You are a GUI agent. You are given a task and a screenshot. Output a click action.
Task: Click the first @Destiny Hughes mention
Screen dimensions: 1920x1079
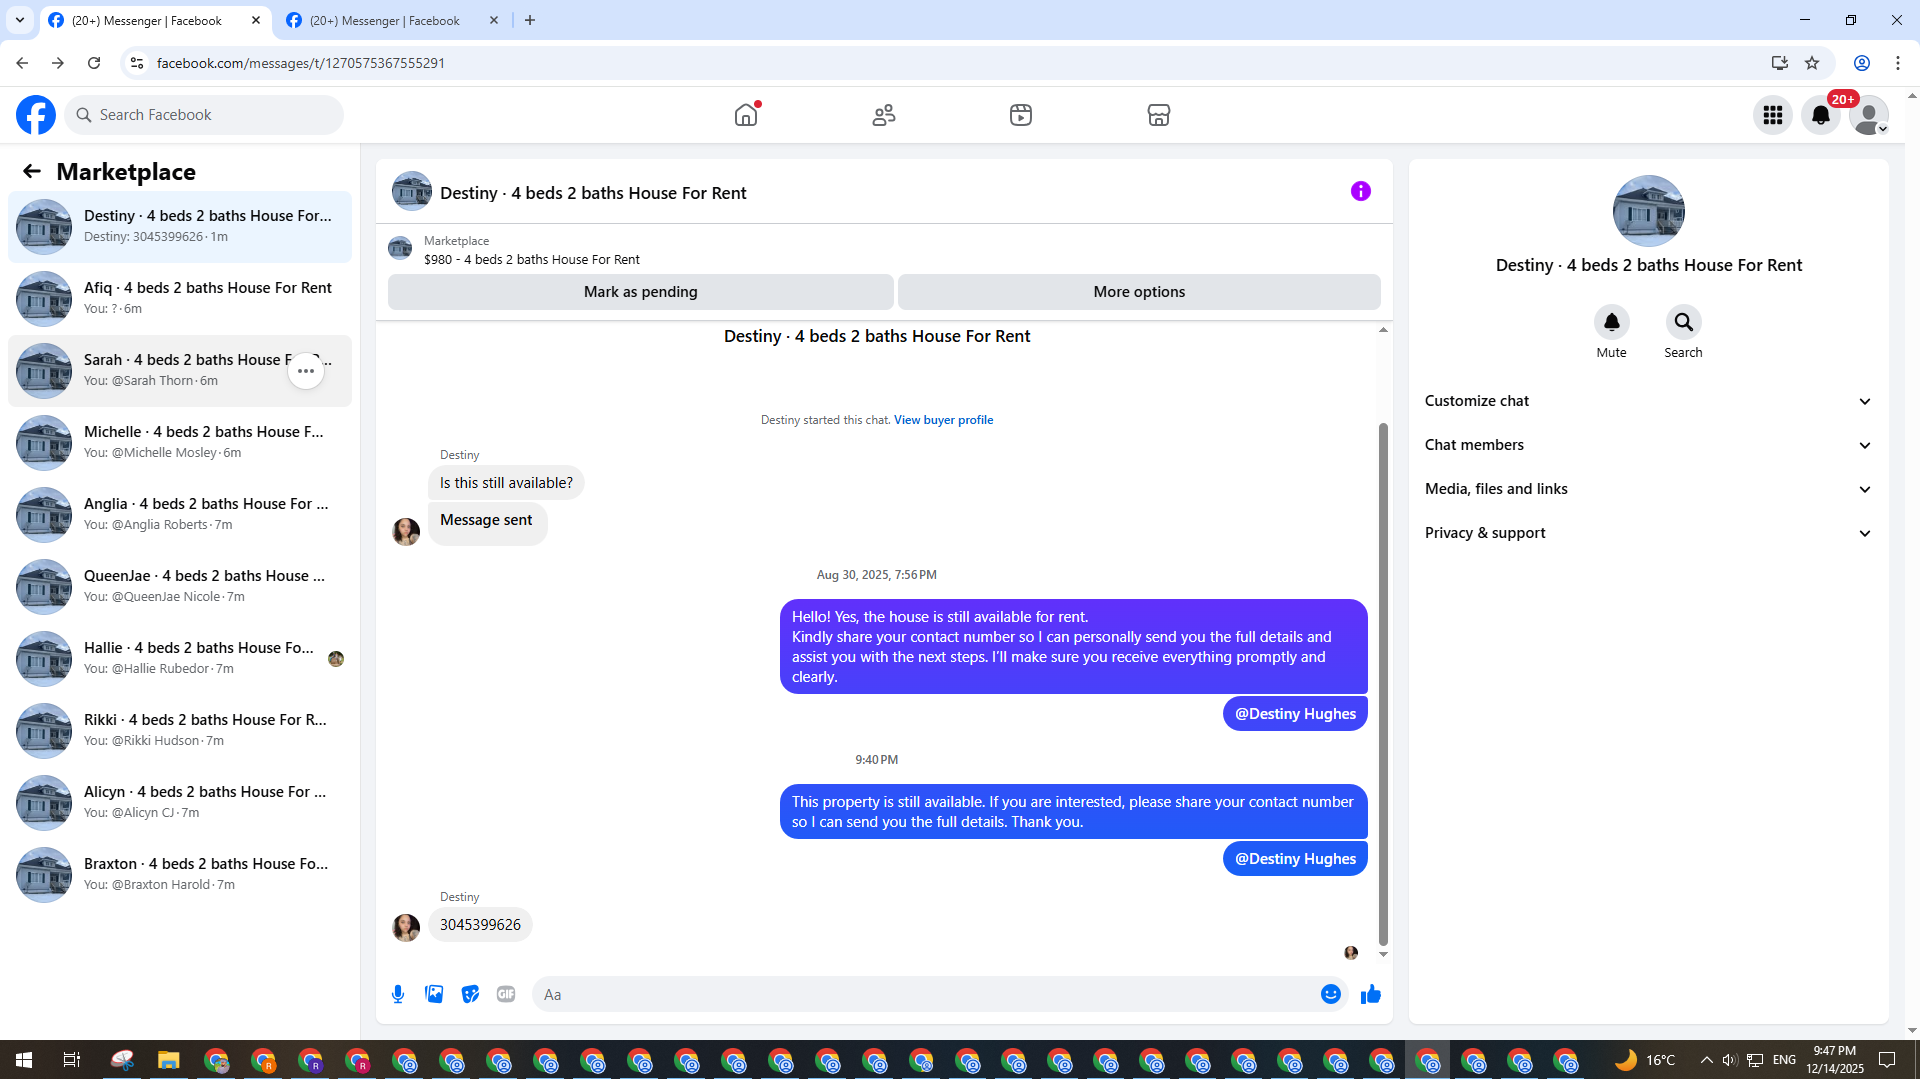coord(1295,714)
